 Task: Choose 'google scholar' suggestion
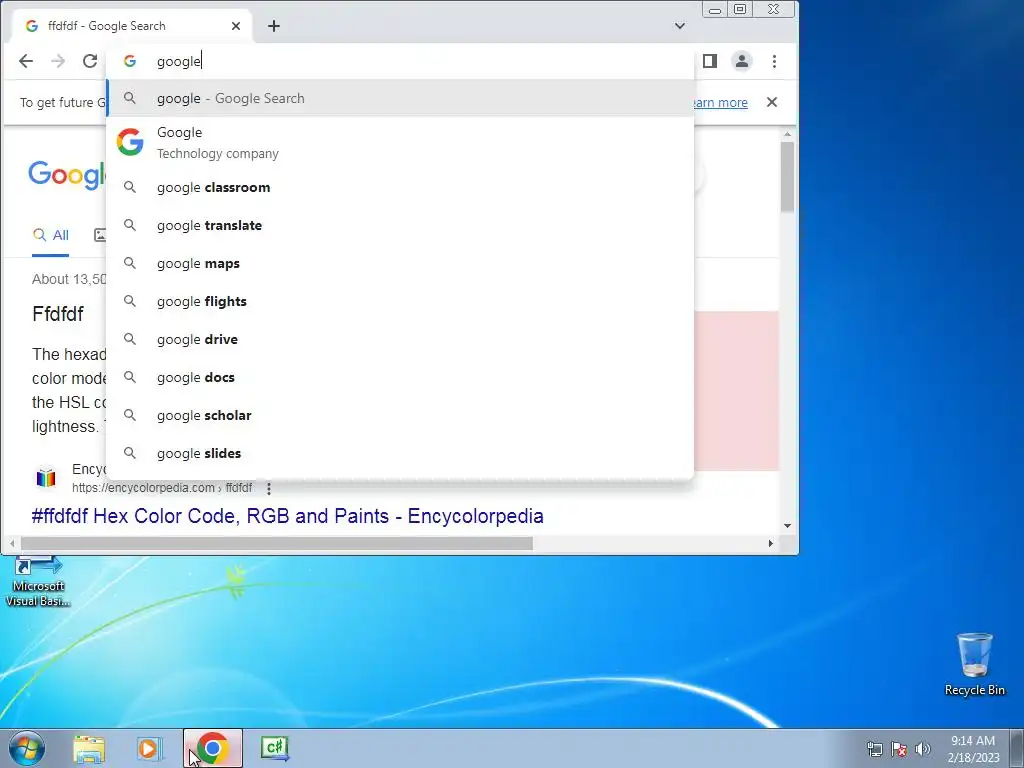pos(400,415)
